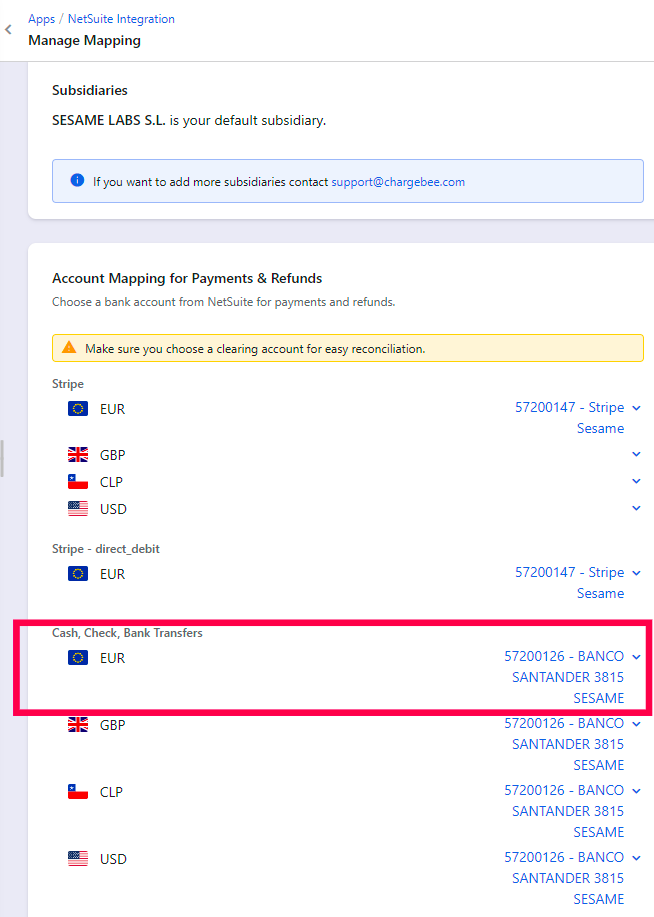Click the back chevron near Manage Mapping
654x917 pixels.
click(x=9, y=29)
